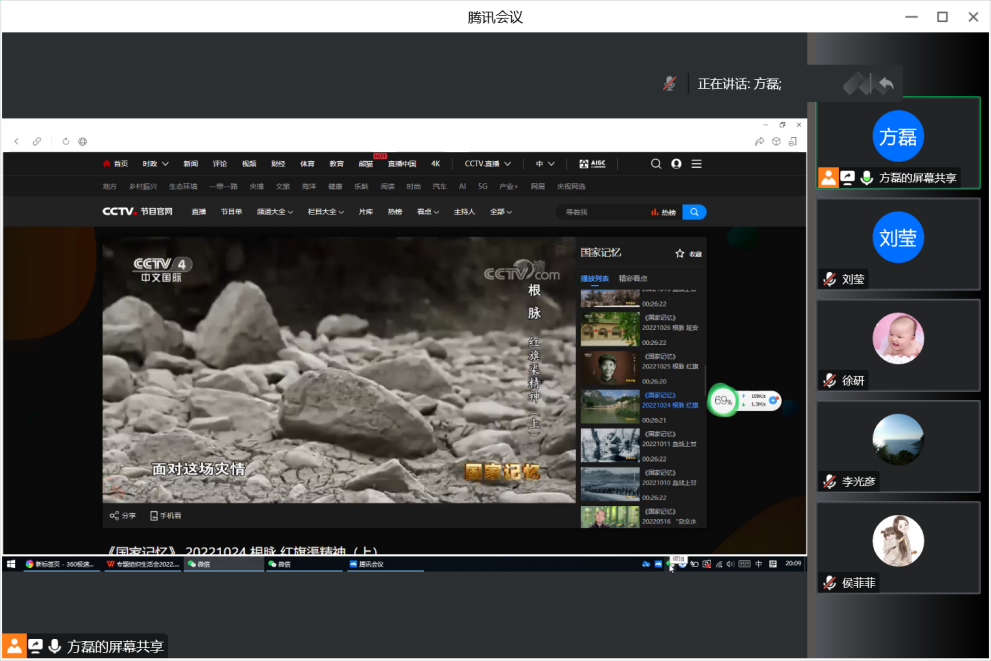The width and height of the screenshot is (991, 661).
Task: Open 直播中国 in CCTV top navigation
Action: [x=402, y=164]
